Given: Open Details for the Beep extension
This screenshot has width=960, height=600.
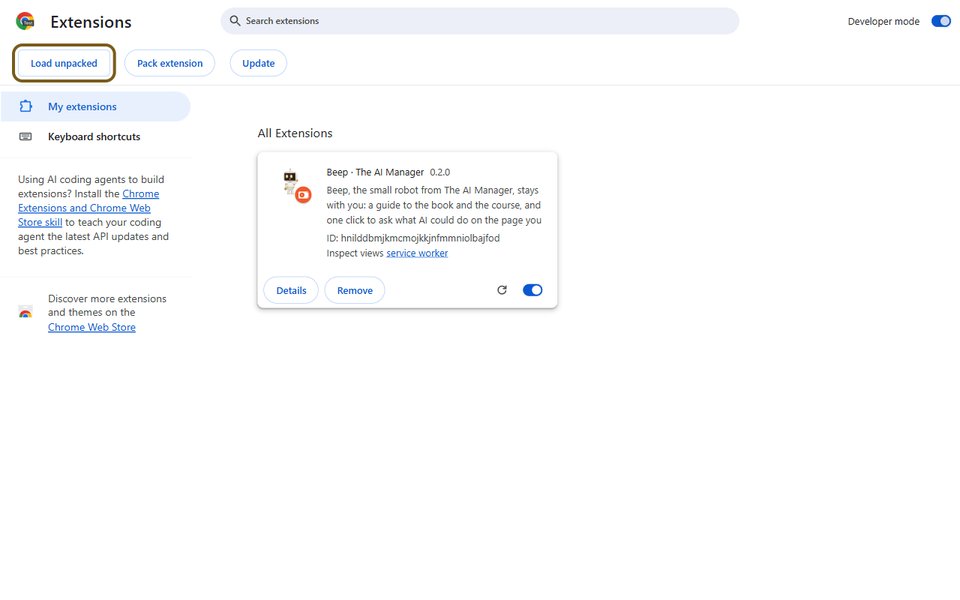Looking at the screenshot, I should [291, 290].
